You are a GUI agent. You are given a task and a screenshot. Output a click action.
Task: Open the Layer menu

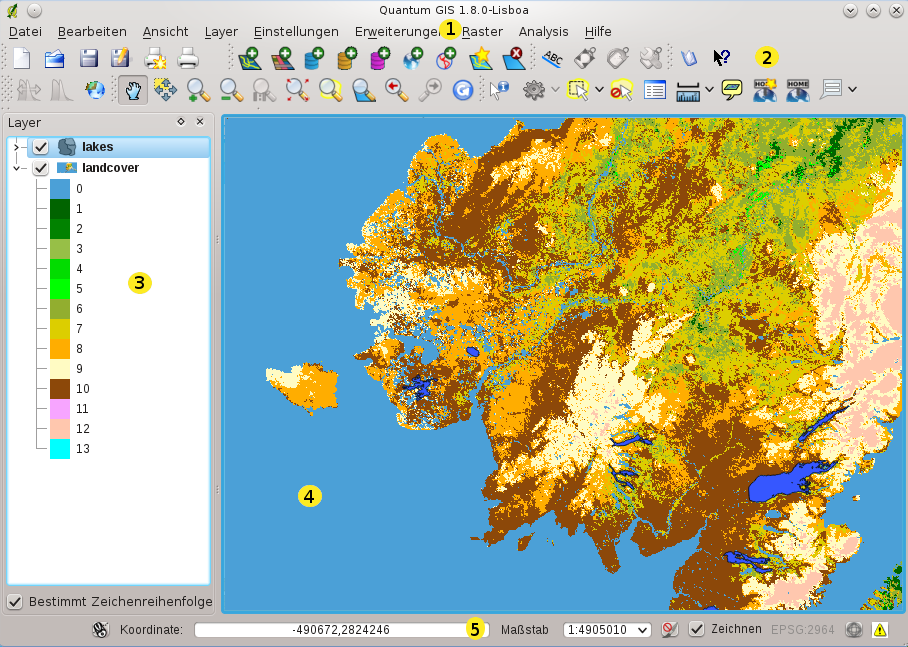click(x=221, y=32)
